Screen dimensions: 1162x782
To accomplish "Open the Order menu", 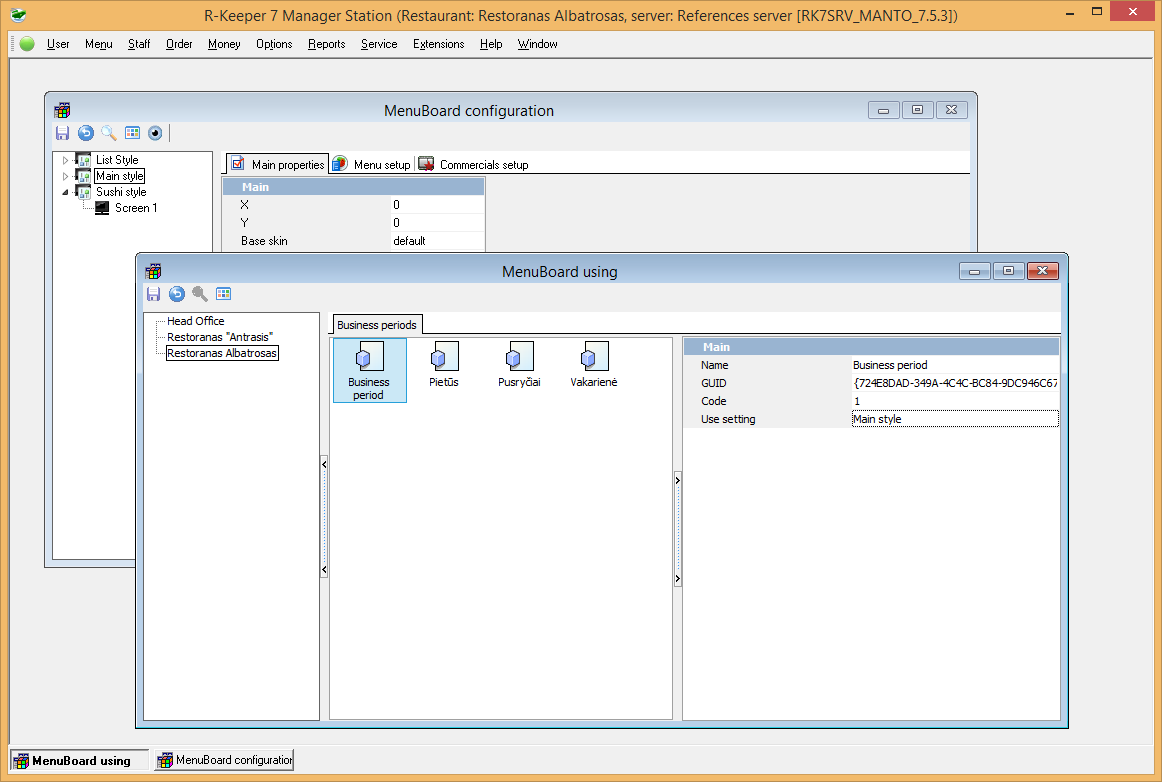I will pos(179,44).
